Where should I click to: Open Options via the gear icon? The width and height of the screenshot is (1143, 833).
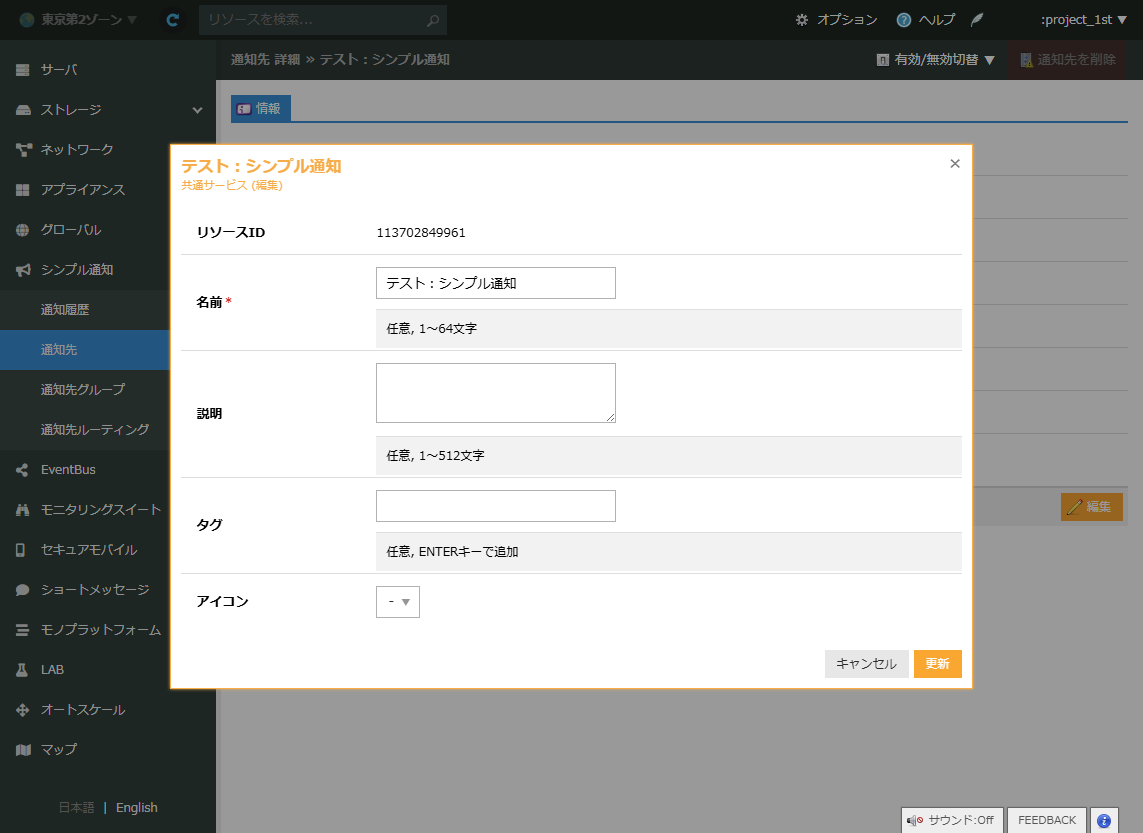(x=802, y=20)
